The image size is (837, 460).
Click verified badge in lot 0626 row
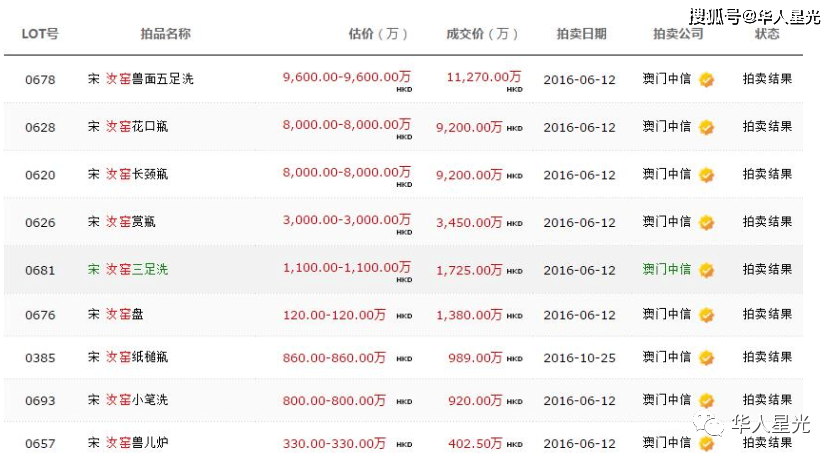(x=707, y=223)
